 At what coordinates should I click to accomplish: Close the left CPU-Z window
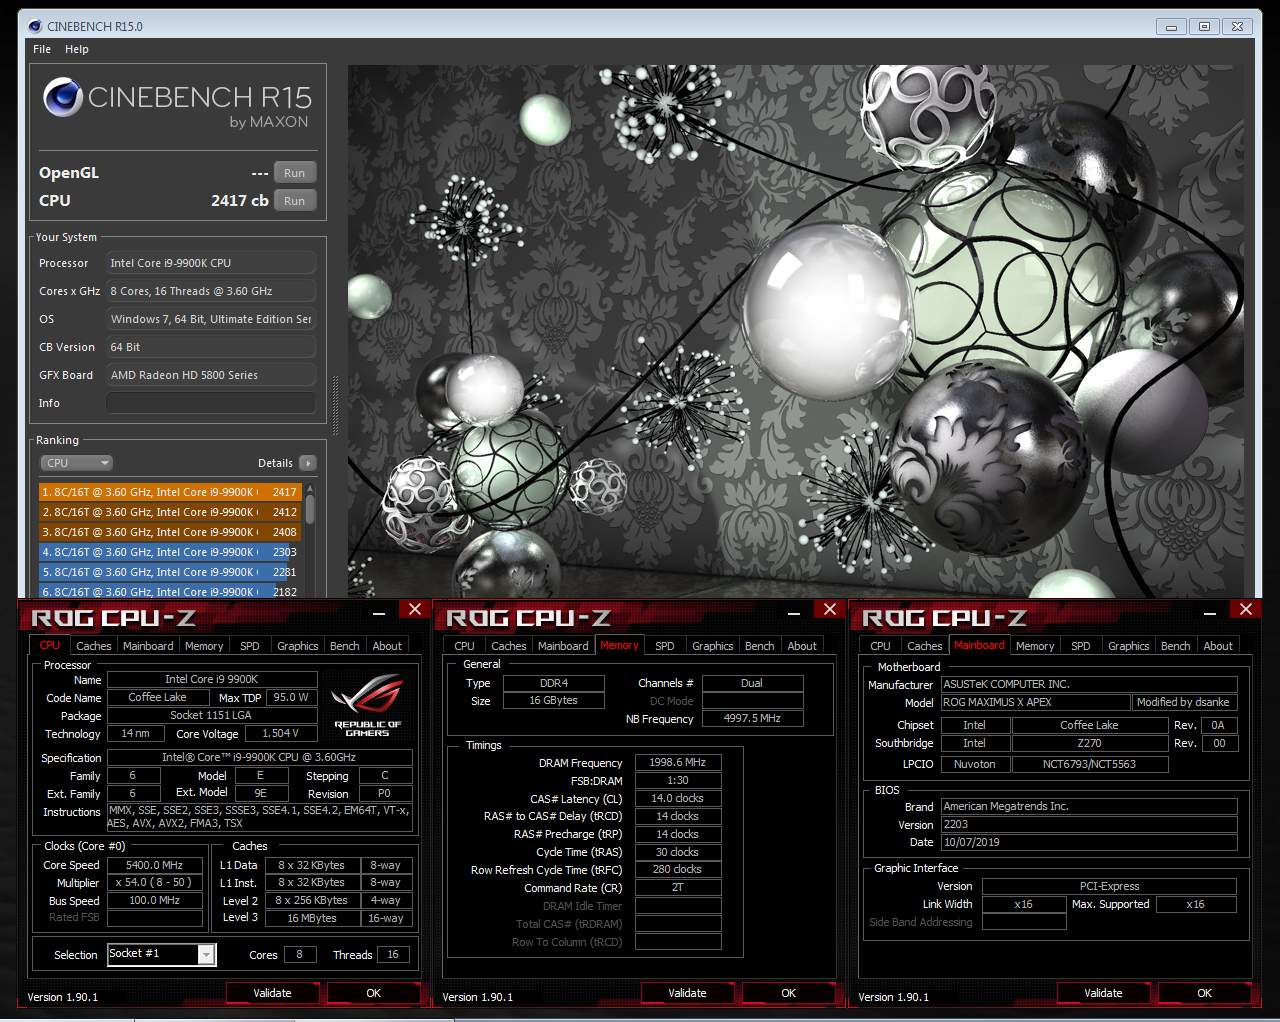415,609
